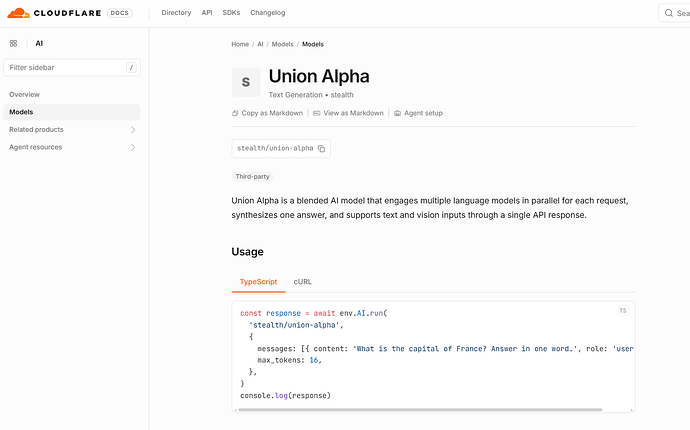Image resolution: width=690 pixels, height=430 pixels.
Task: Click the search box at top right
Action: click(x=674, y=13)
